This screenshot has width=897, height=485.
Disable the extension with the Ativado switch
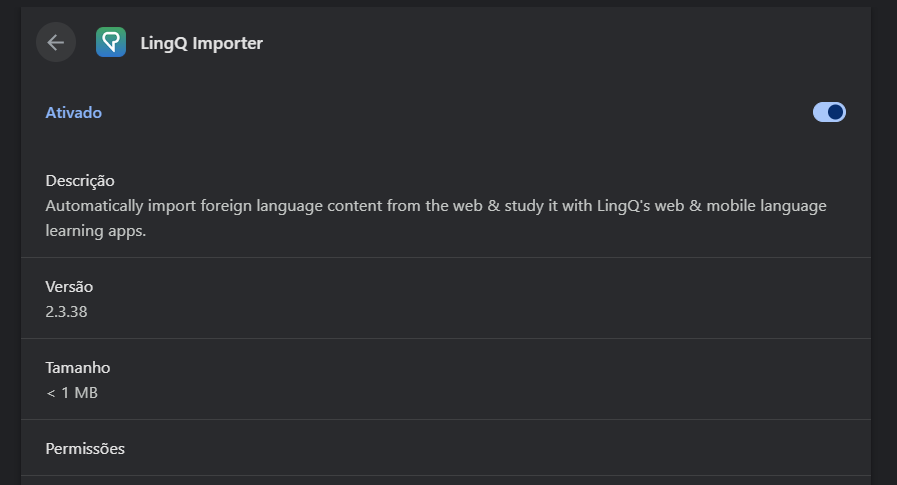click(x=829, y=112)
